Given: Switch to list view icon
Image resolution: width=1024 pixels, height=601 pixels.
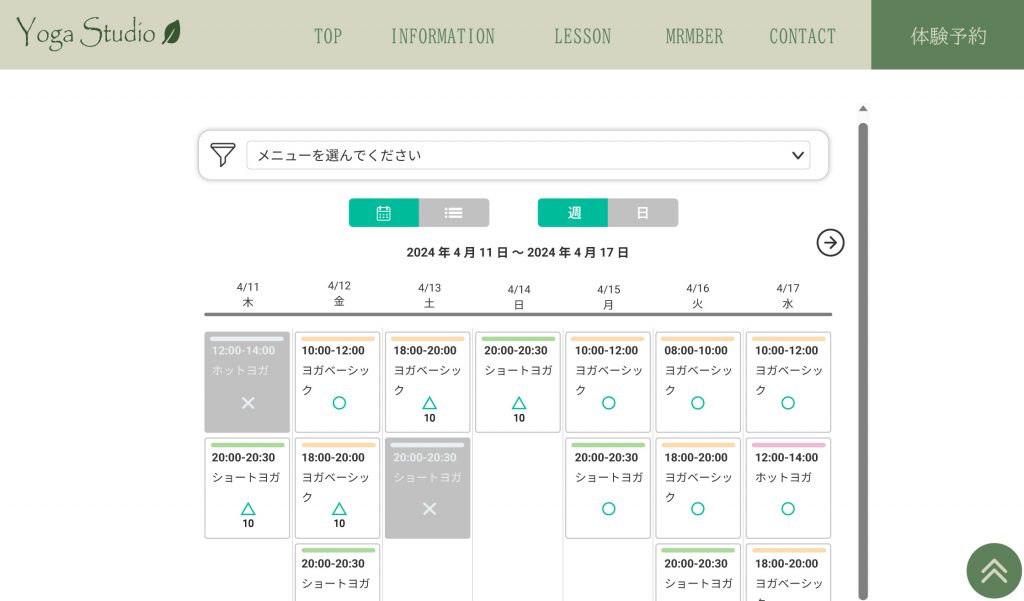Looking at the screenshot, I should 454,213.
